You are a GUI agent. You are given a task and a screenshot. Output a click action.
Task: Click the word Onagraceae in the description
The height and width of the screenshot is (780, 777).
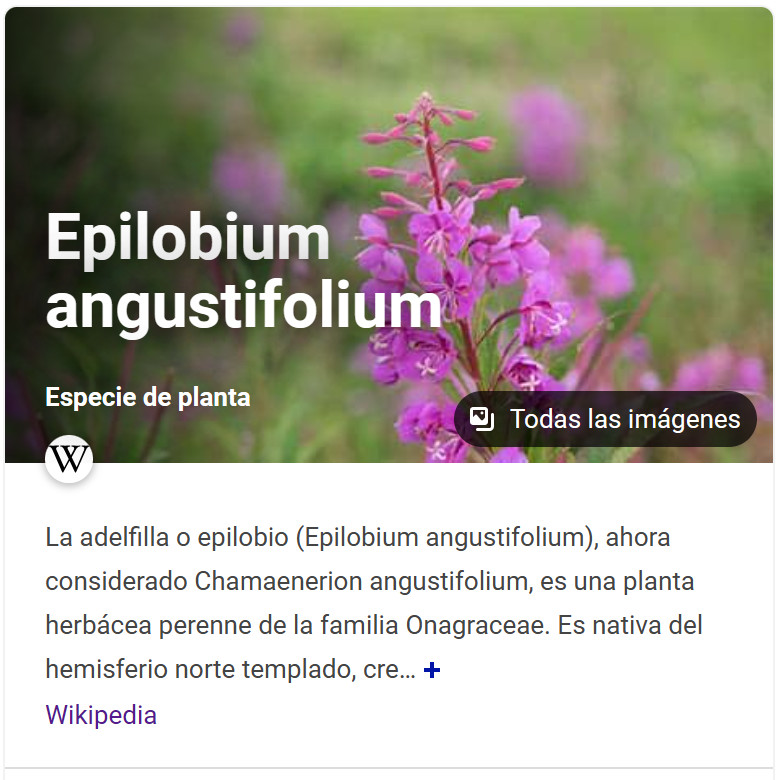click(x=477, y=625)
